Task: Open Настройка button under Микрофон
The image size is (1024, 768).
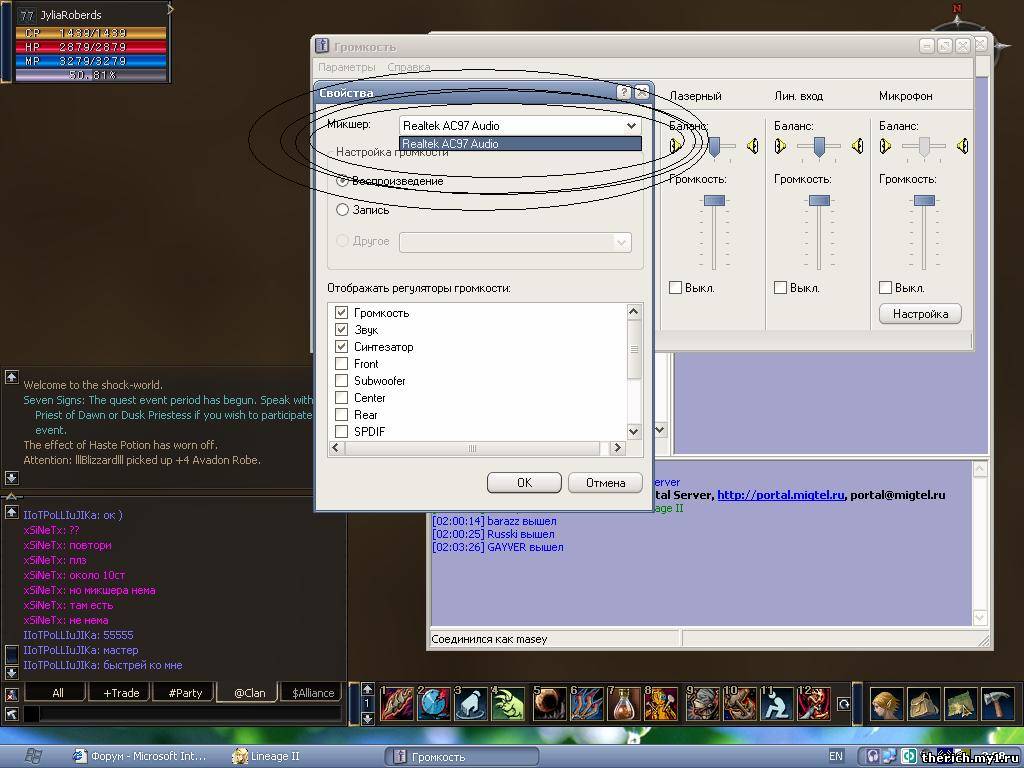Action: point(920,314)
